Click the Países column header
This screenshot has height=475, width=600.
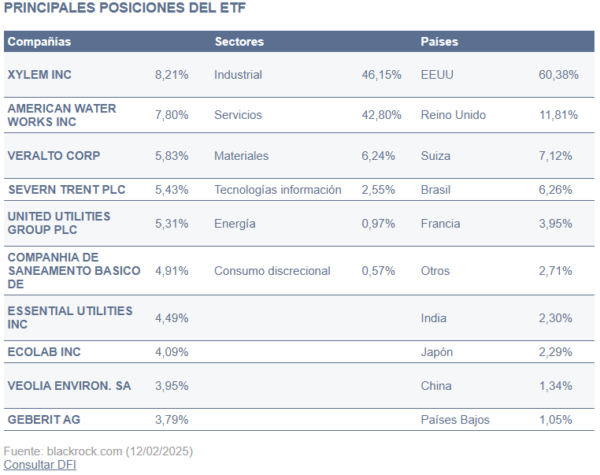pyautogui.click(x=440, y=42)
